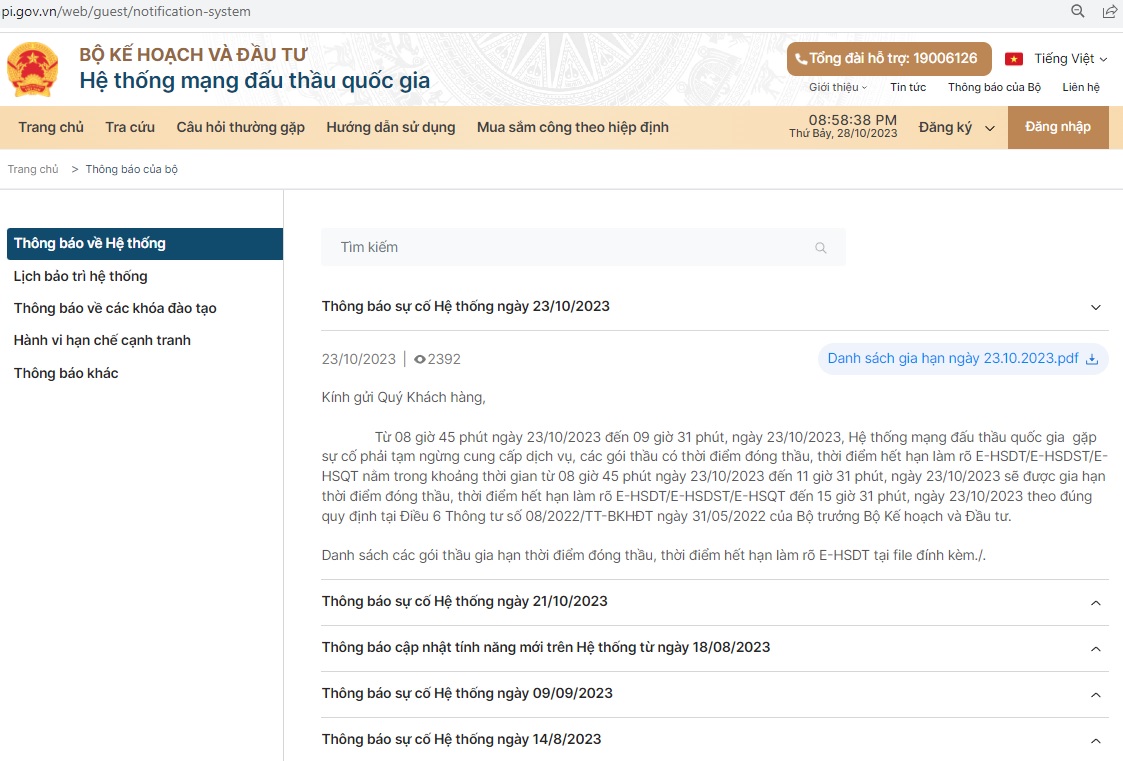The image size is (1123, 761).
Task: Expand the 18/08/2023 feature update notice
Action: 1095,648
